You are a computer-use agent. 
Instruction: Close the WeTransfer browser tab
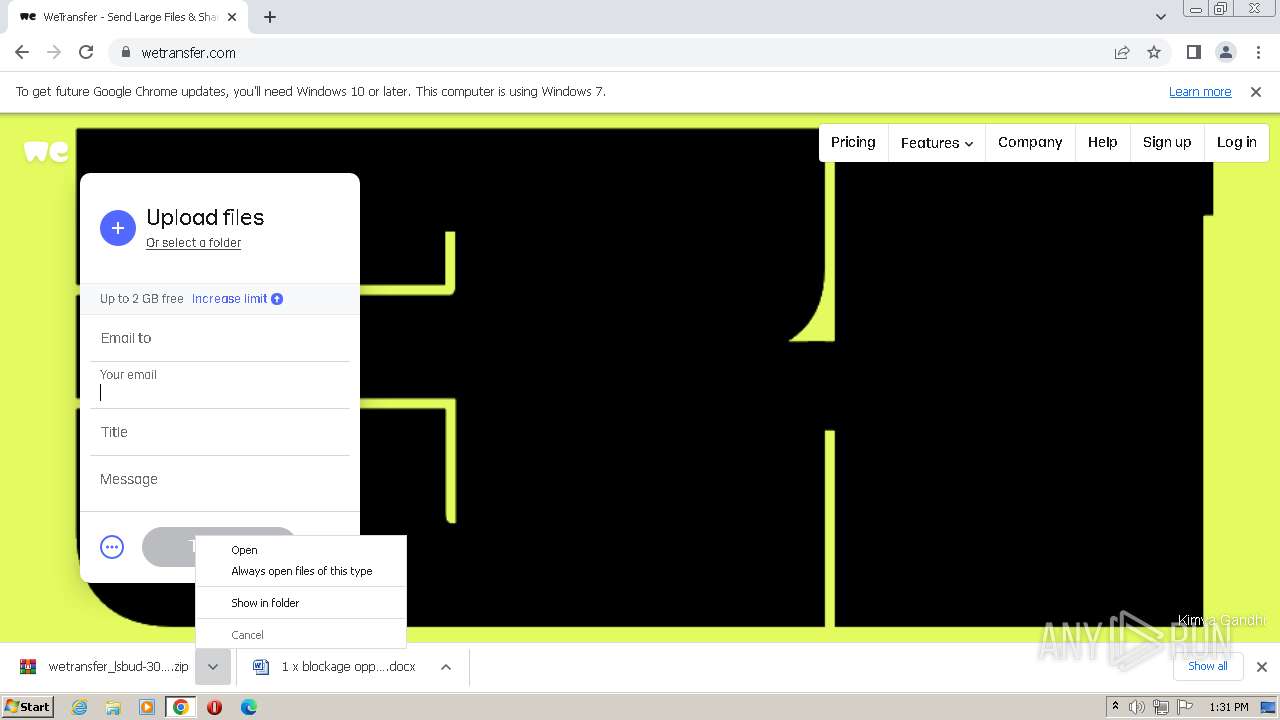[x=232, y=17]
